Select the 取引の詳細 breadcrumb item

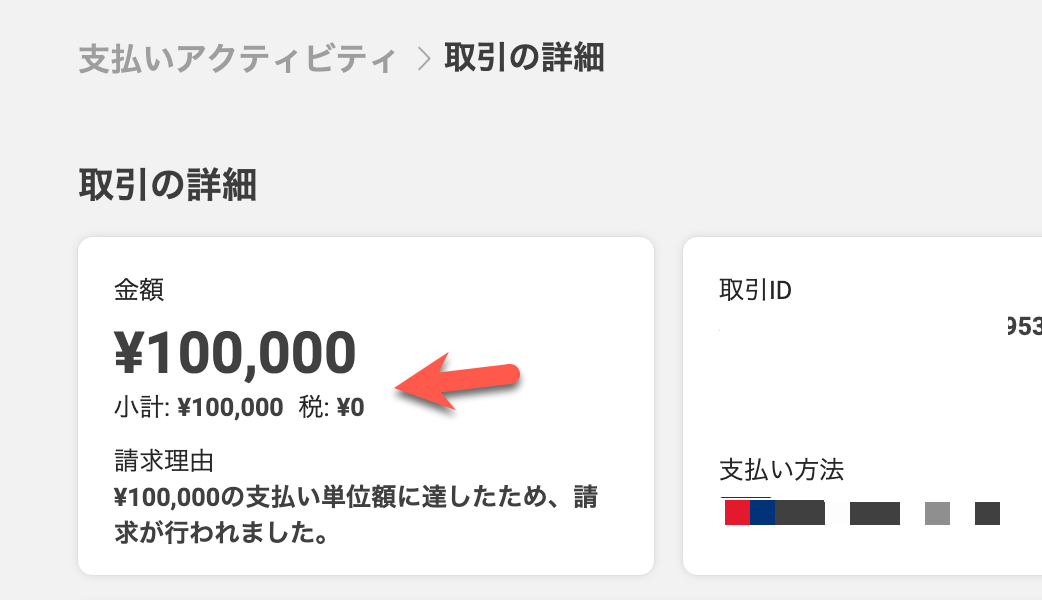[524, 58]
